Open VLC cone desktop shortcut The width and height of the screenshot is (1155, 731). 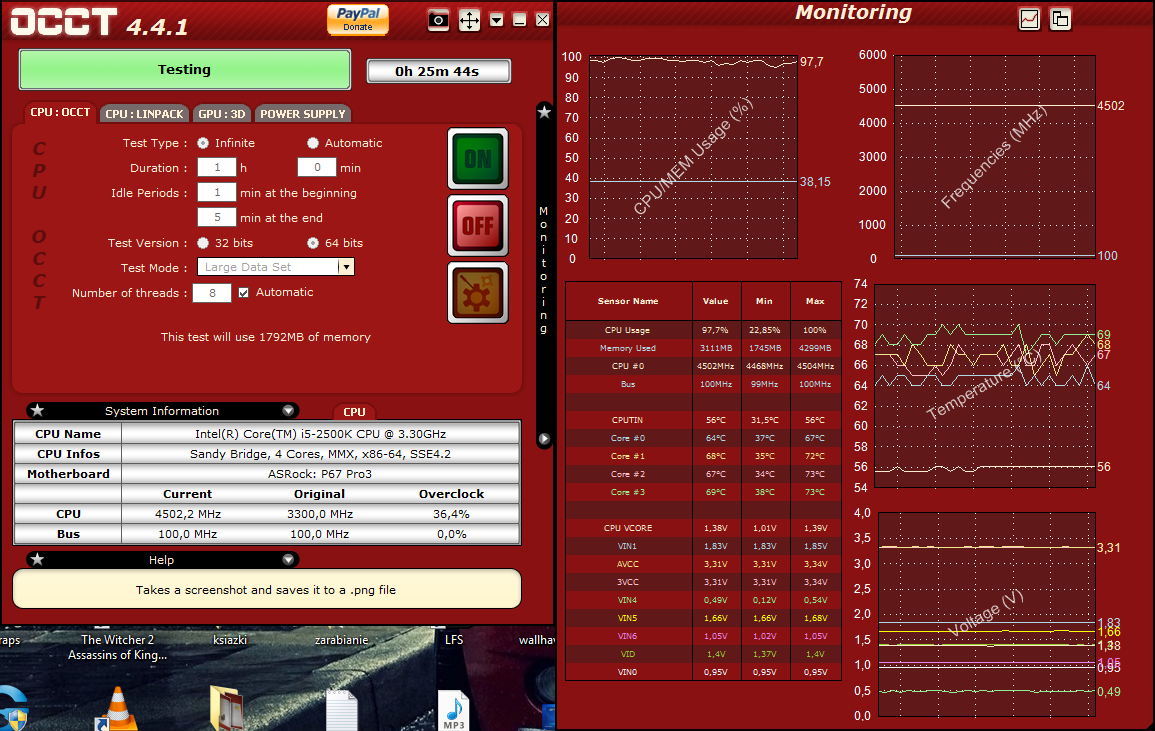(x=116, y=708)
